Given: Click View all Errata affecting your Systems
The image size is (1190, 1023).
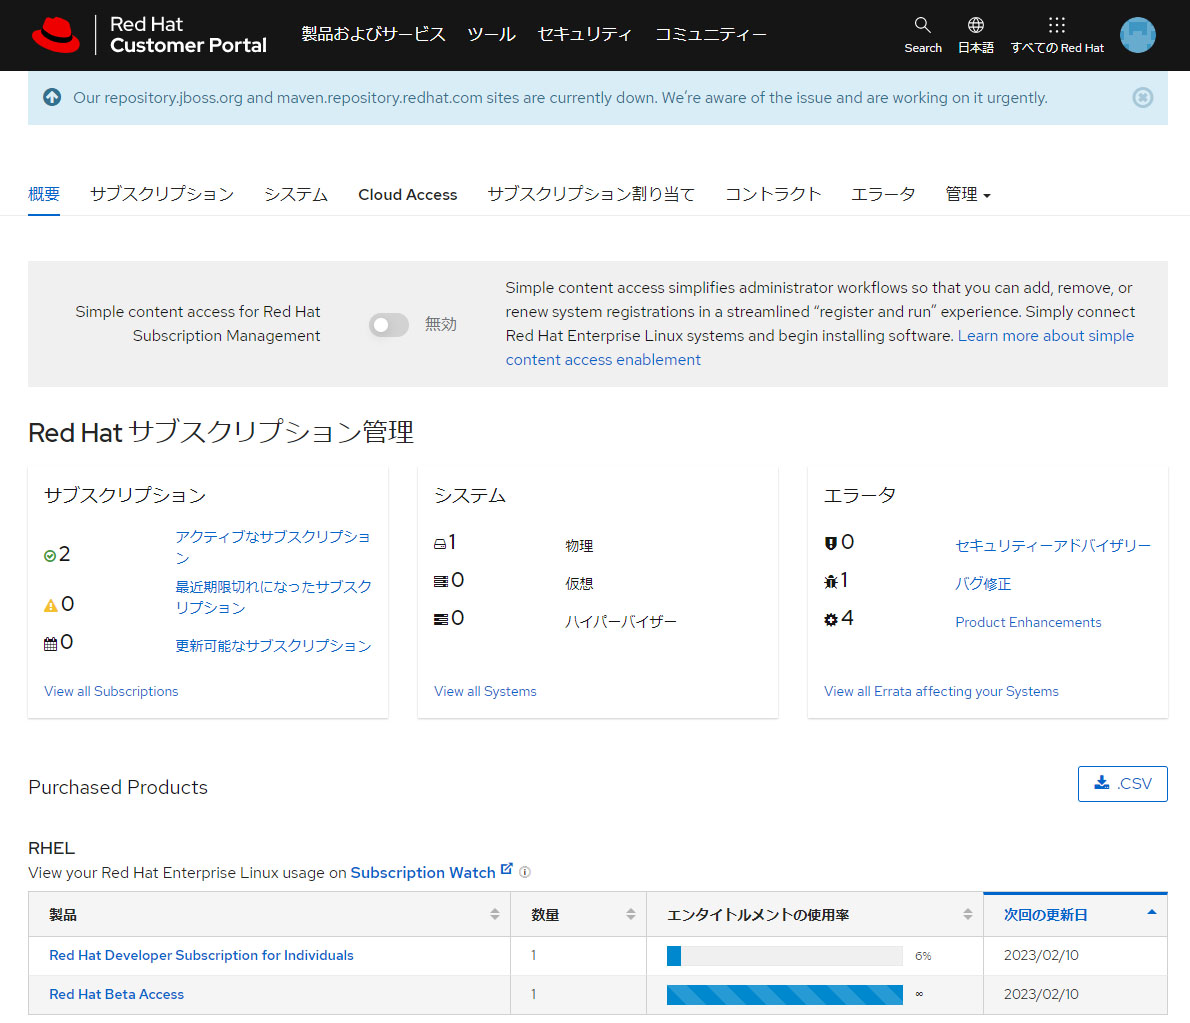Looking at the screenshot, I should coord(941,691).
